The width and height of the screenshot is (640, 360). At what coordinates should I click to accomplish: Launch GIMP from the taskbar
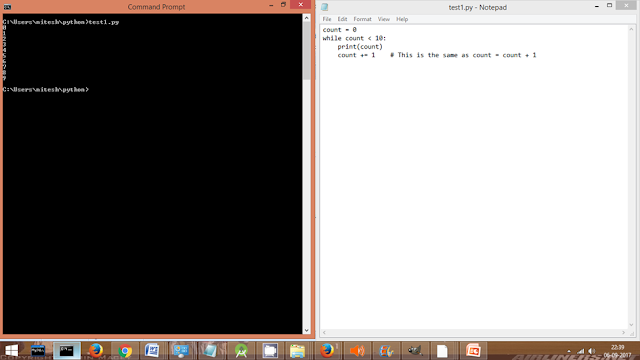click(x=415, y=351)
